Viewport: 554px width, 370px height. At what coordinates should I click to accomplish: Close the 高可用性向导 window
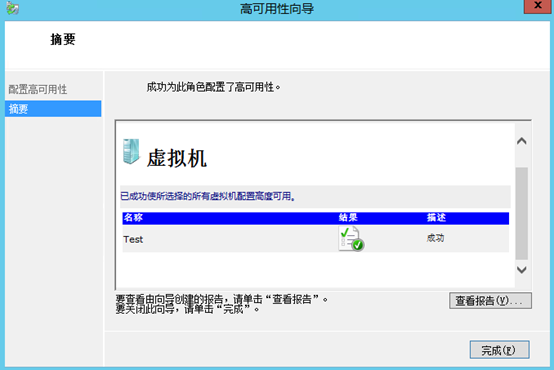tap(537, 6)
